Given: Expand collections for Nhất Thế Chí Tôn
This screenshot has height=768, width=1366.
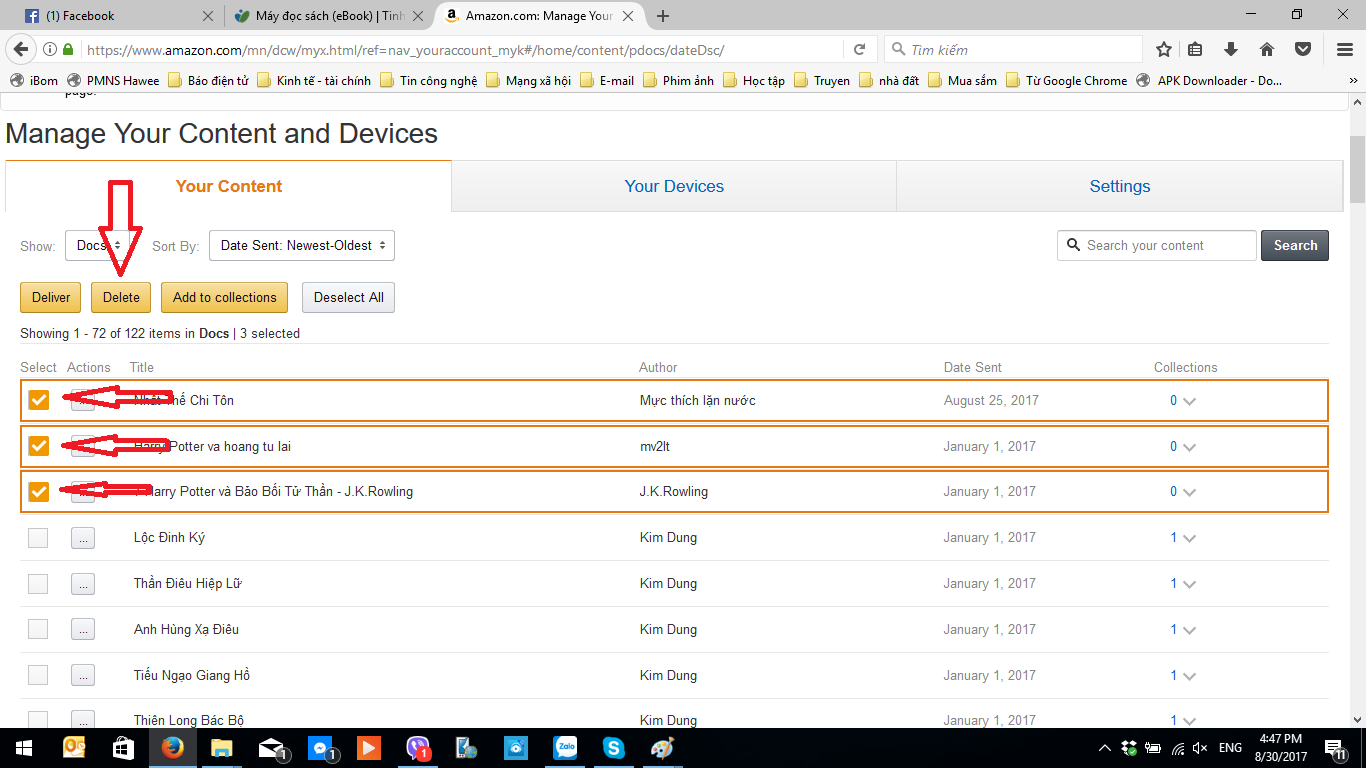Looking at the screenshot, I should coord(1189,401).
